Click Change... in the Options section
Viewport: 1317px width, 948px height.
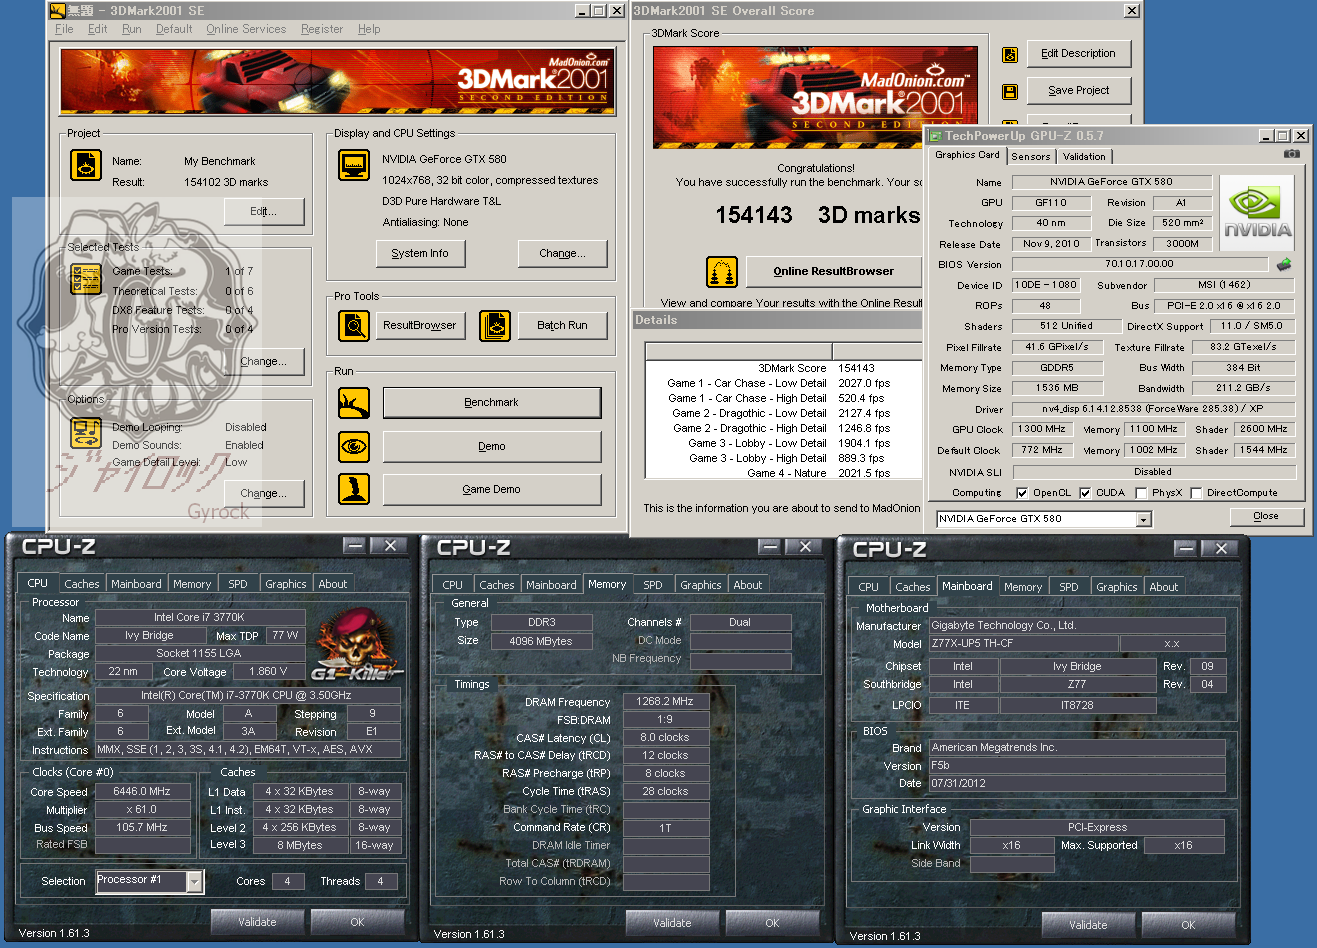pos(264,493)
